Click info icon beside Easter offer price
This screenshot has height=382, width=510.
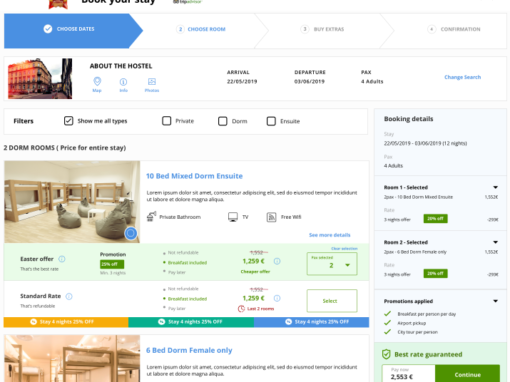277,261
